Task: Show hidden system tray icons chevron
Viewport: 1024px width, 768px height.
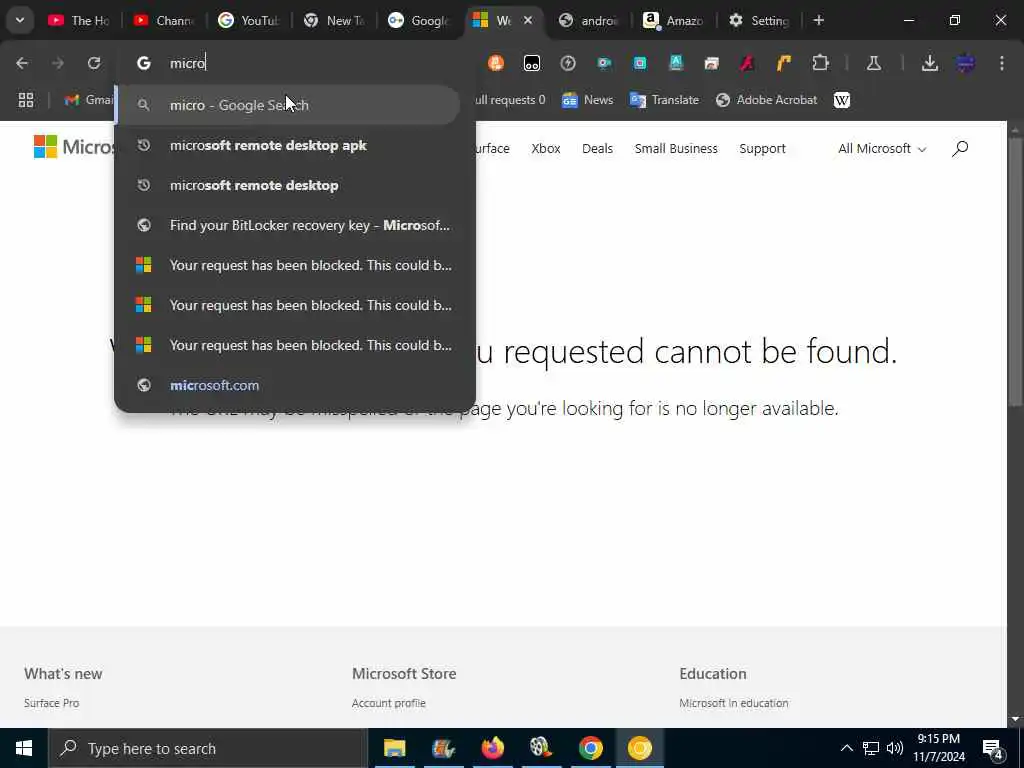Action: tap(846, 748)
